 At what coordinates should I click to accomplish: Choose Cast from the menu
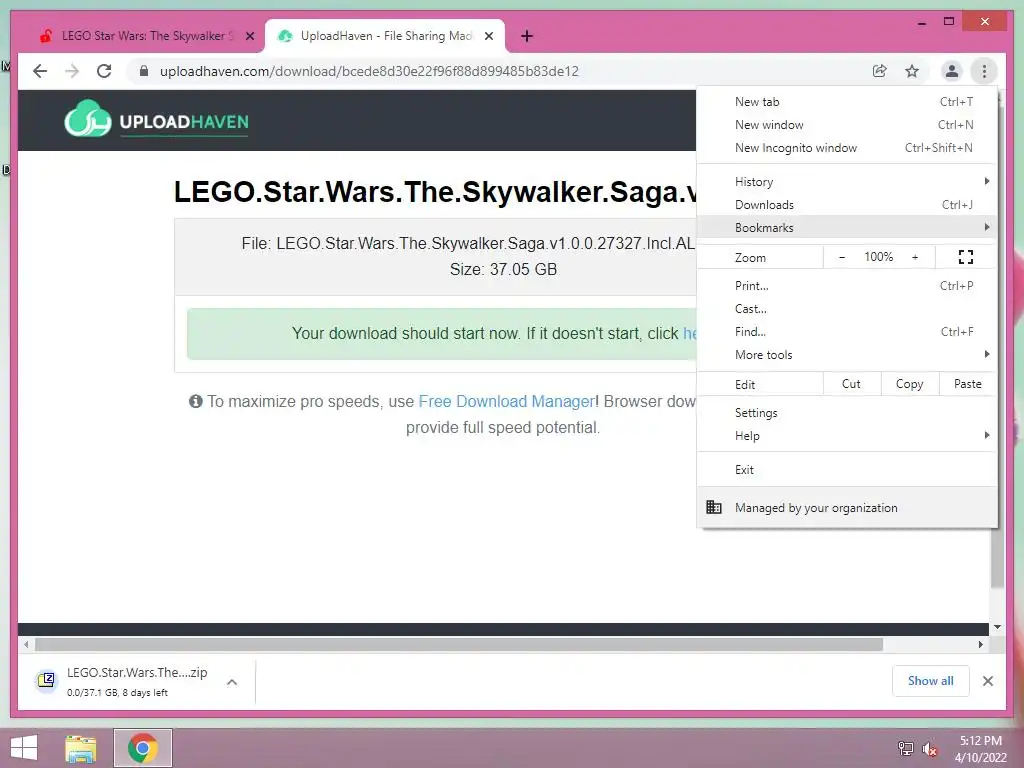(847, 309)
